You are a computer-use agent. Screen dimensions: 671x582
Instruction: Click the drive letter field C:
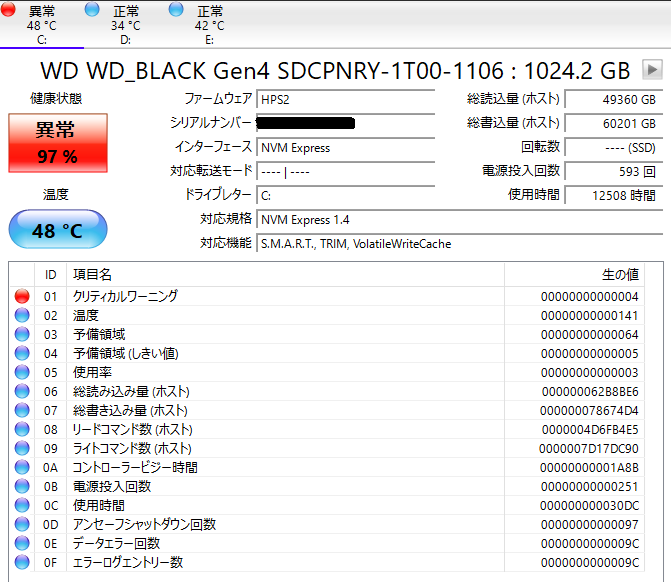pos(346,196)
